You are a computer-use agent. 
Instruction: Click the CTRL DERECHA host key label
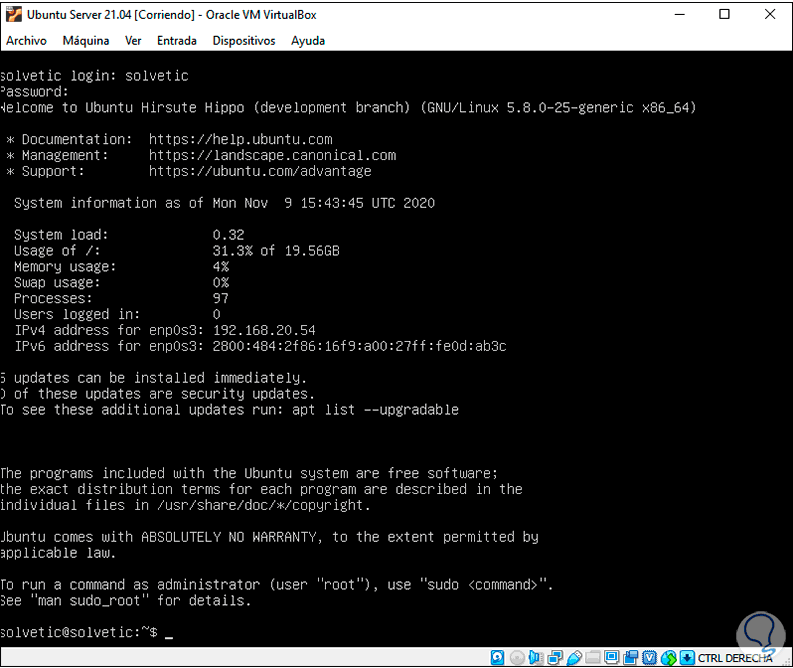click(x=735, y=657)
